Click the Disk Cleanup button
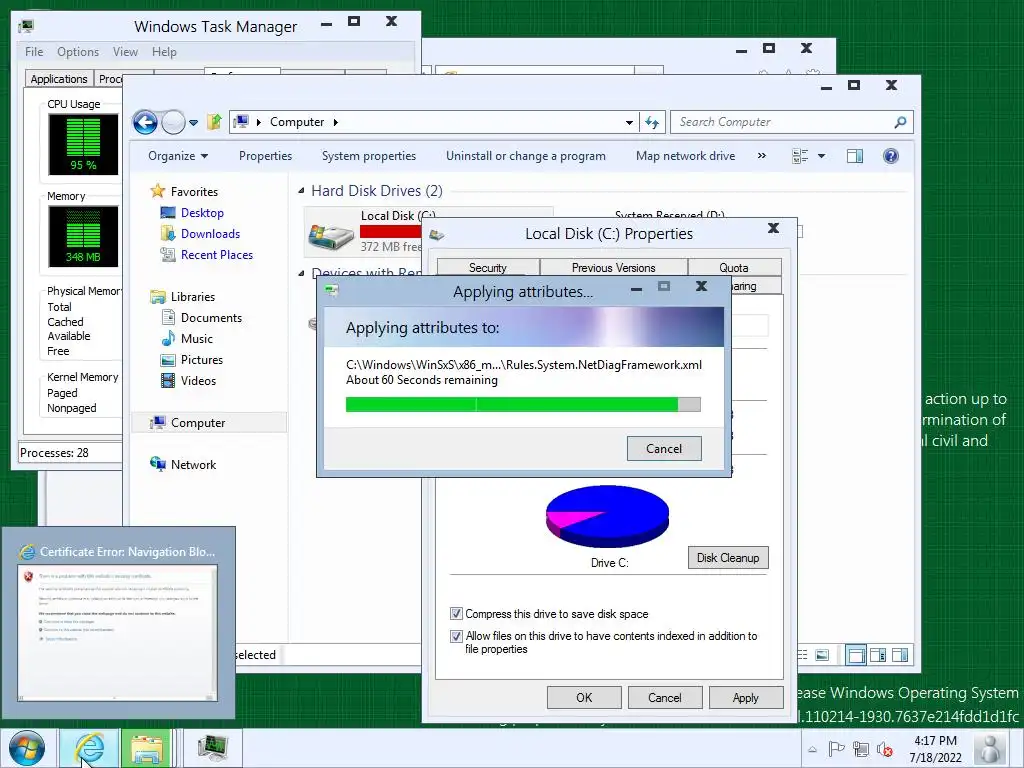The width and height of the screenshot is (1024, 768). (728, 558)
